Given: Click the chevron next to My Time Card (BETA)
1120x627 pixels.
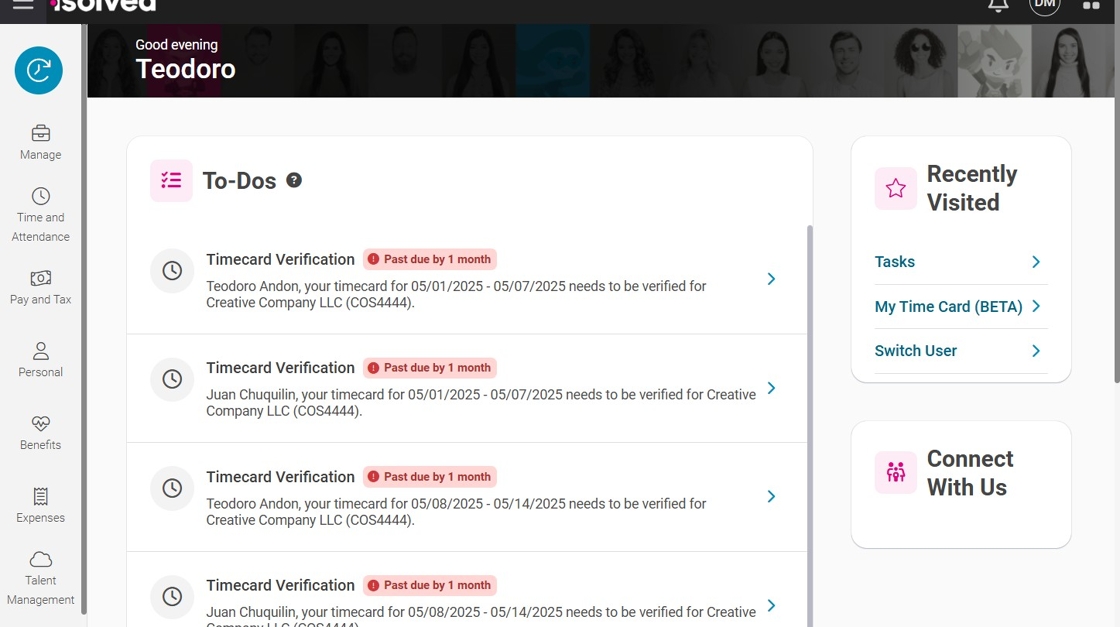Looking at the screenshot, I should [1036, 306].
